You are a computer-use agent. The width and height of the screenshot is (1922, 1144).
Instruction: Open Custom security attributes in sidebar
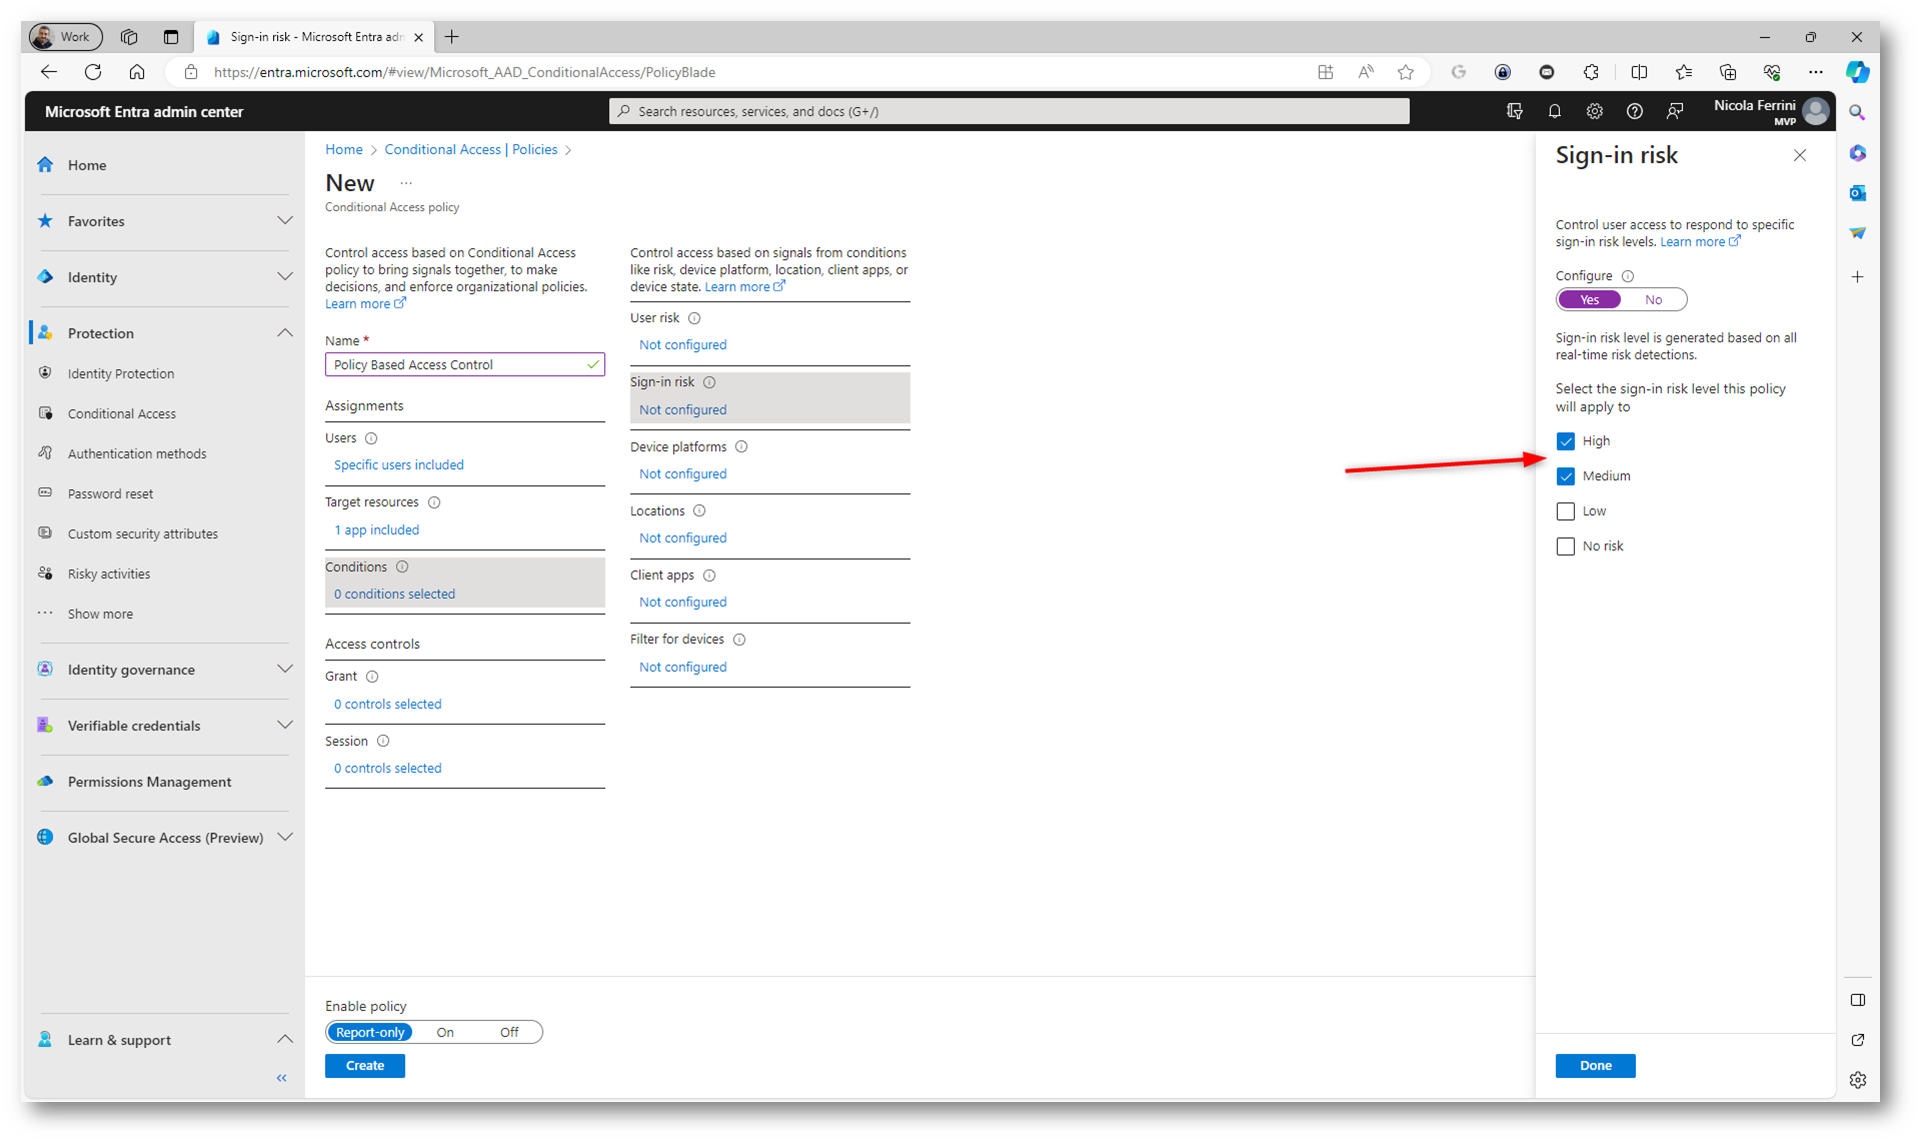[142, 534]
